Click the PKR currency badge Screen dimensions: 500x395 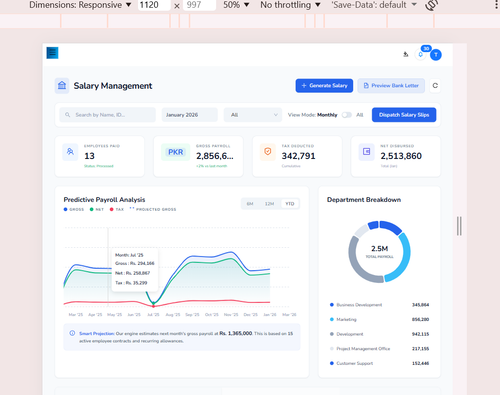point(175,152)
